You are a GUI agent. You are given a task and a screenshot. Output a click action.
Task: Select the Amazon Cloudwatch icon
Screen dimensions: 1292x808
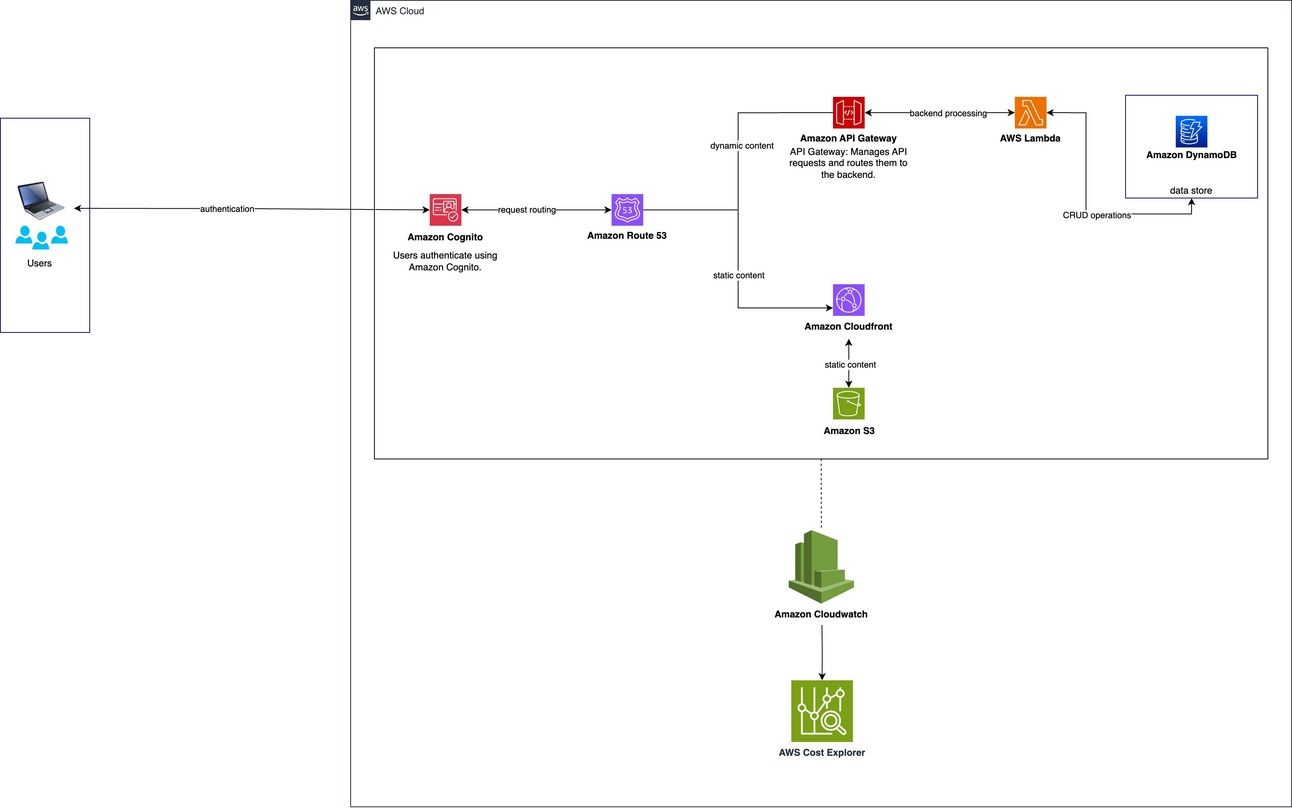click(x=821, y=566)
